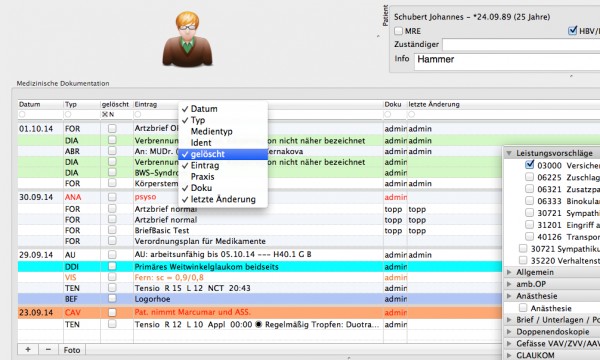600x360 pixels.
Task: Toggle gelöscht checkbox for ANA psyso row
Action: tap(112, 197)
